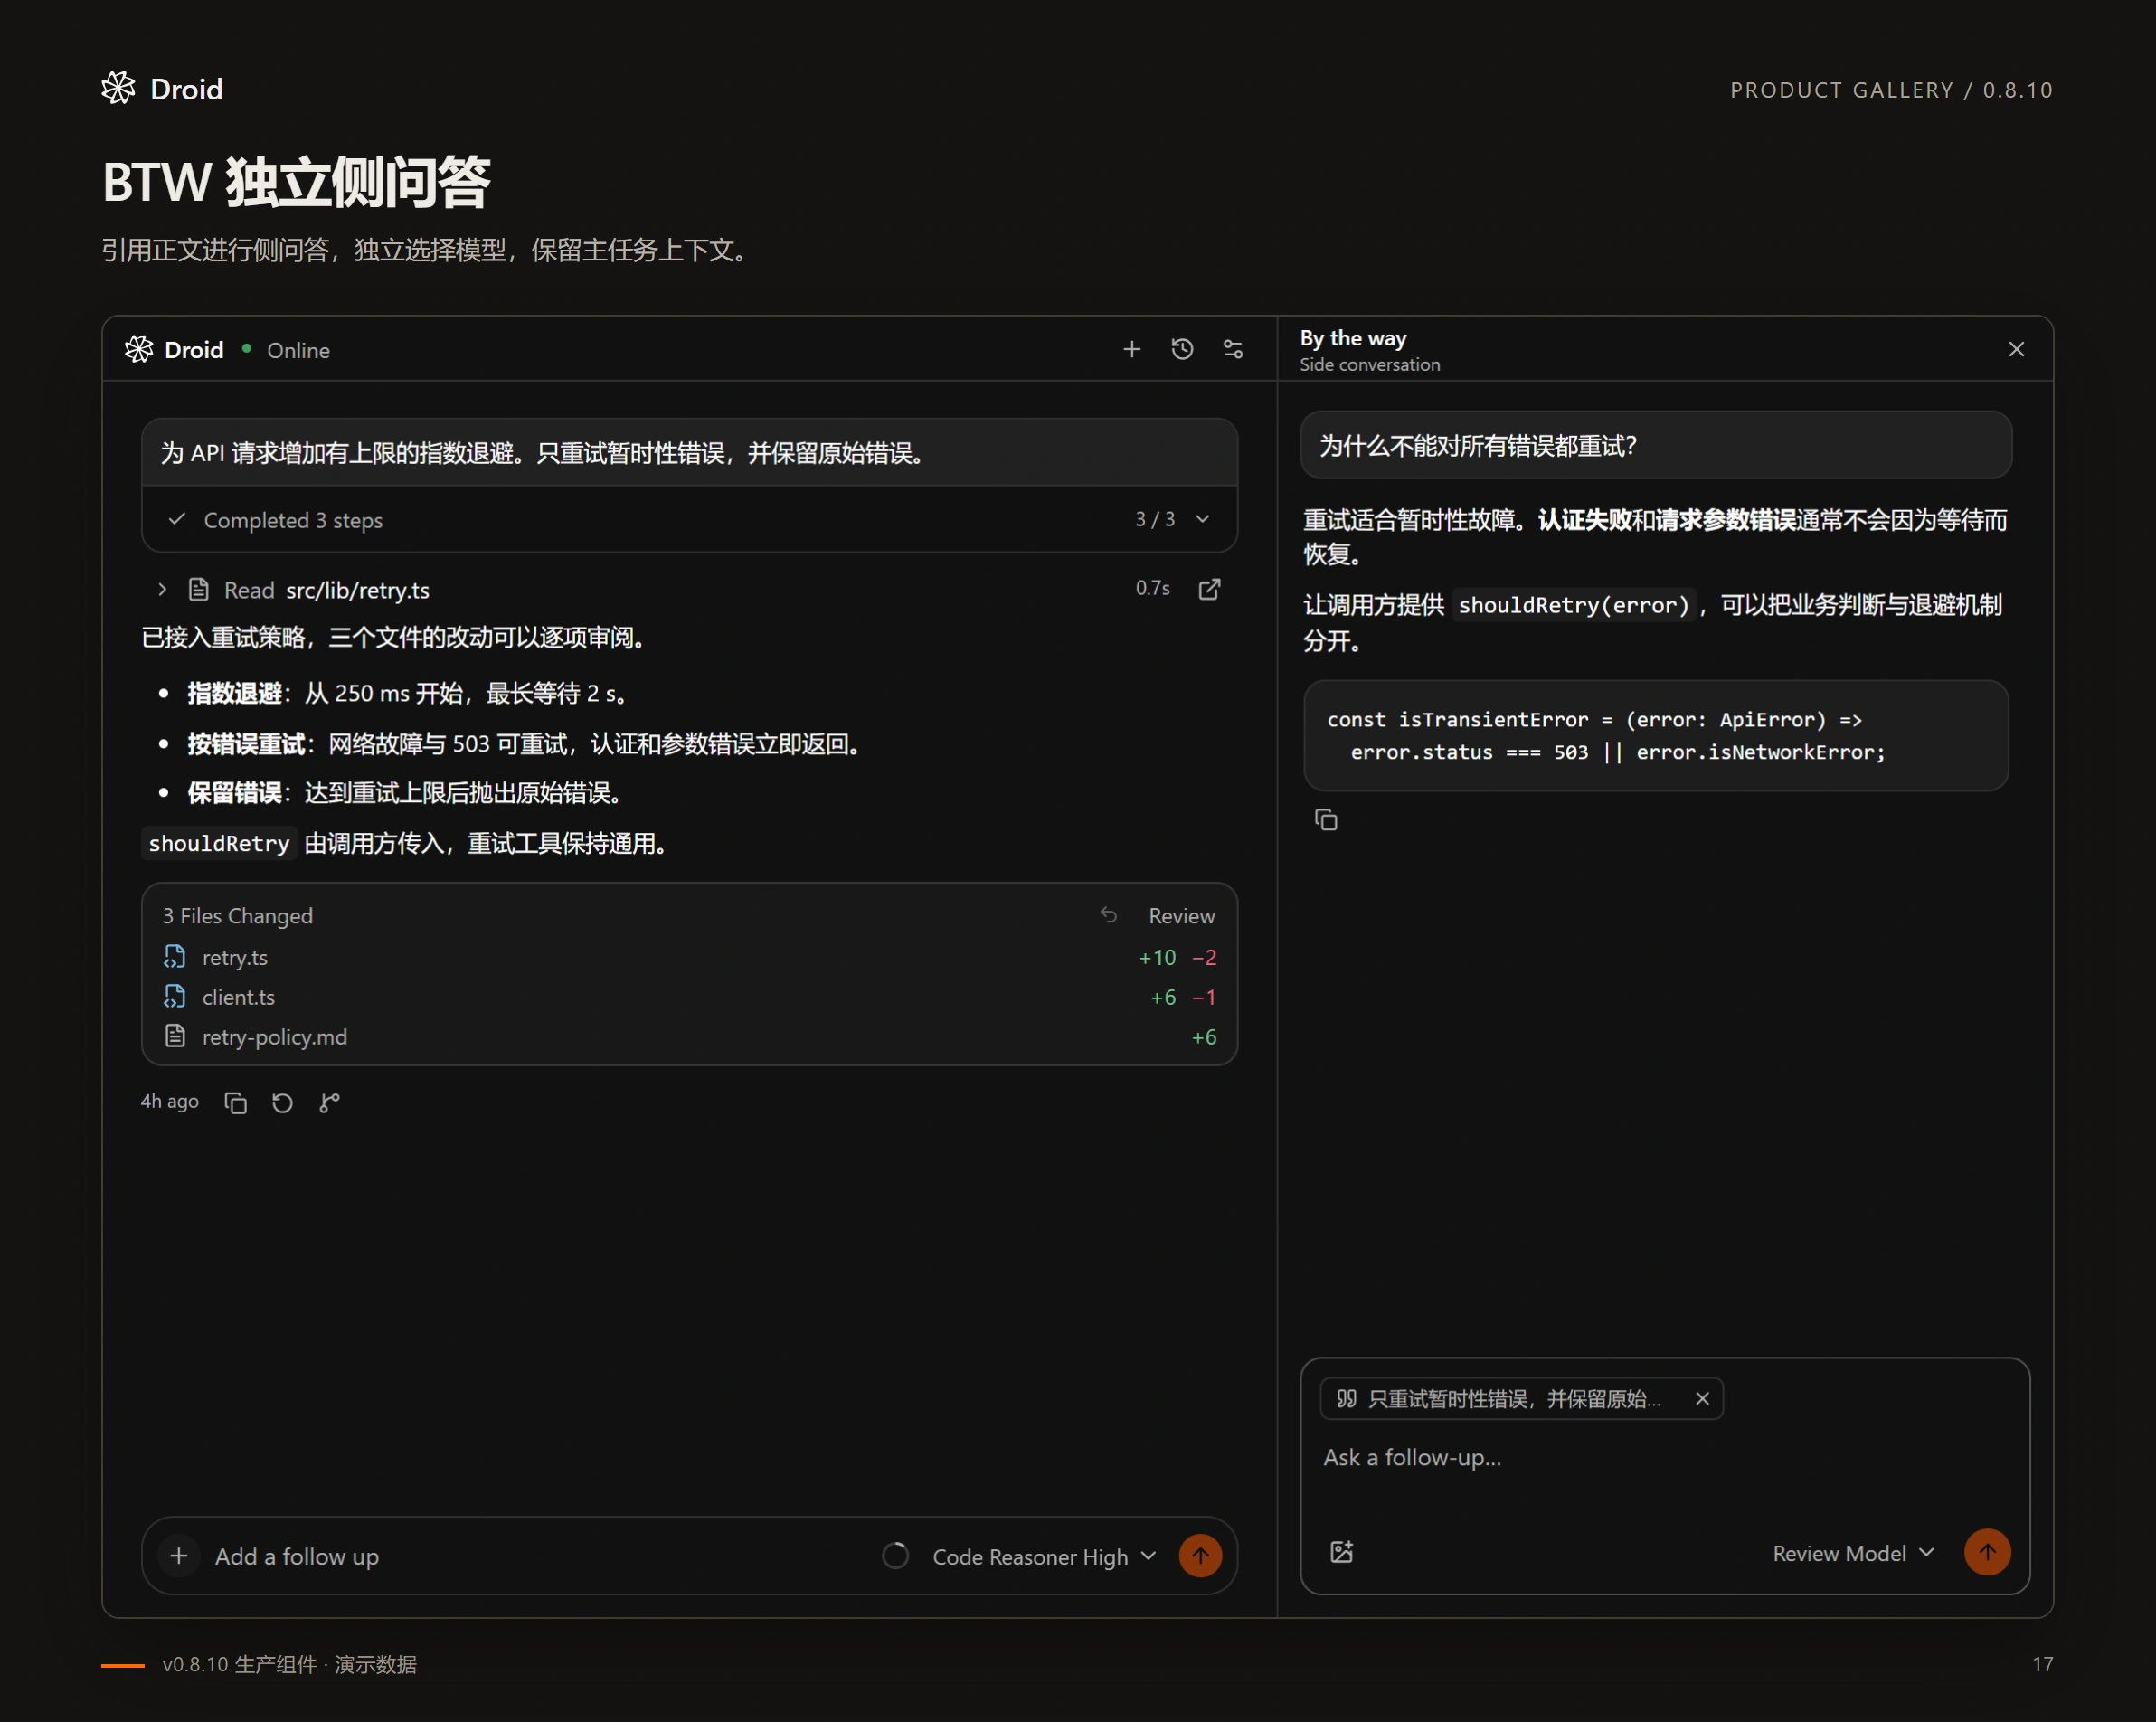Open client.ts in the changed files

[689, 997]
